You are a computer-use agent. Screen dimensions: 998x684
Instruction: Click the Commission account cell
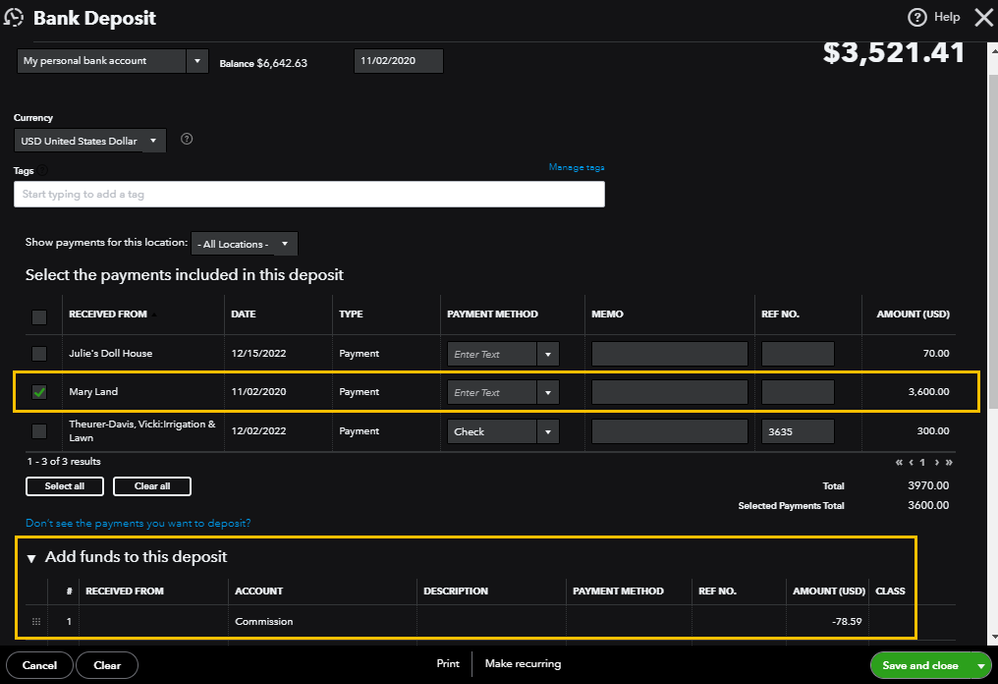(322, 622)
